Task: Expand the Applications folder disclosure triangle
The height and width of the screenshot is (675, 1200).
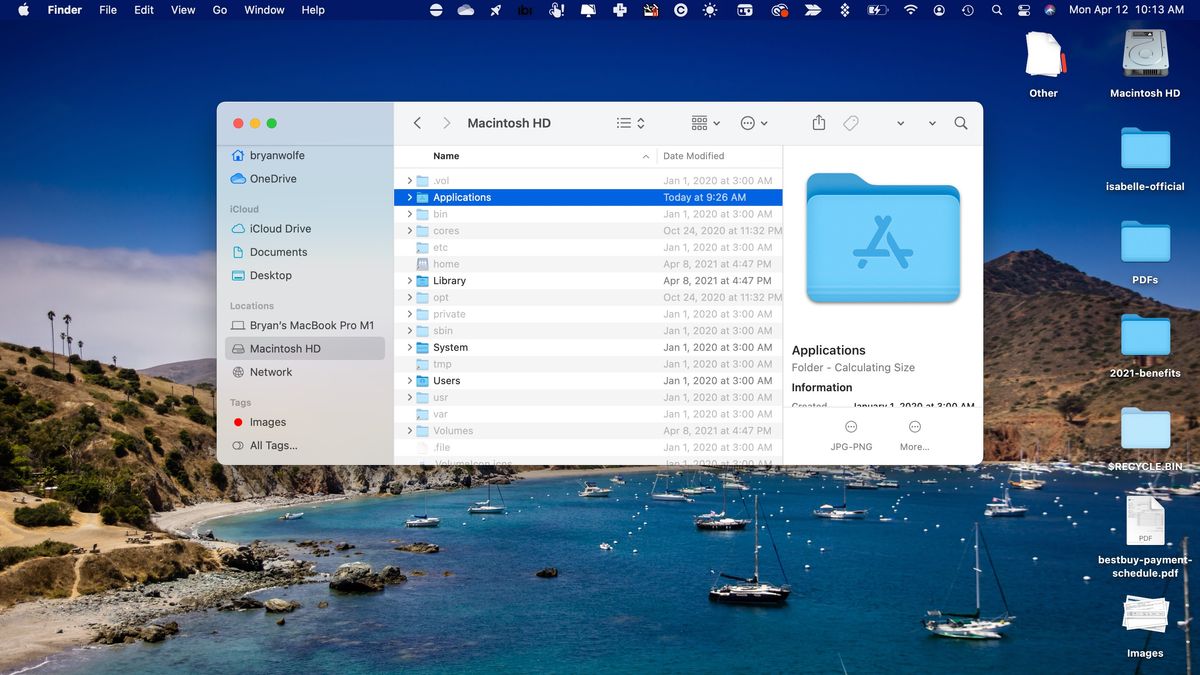Action: pos(409,197)
